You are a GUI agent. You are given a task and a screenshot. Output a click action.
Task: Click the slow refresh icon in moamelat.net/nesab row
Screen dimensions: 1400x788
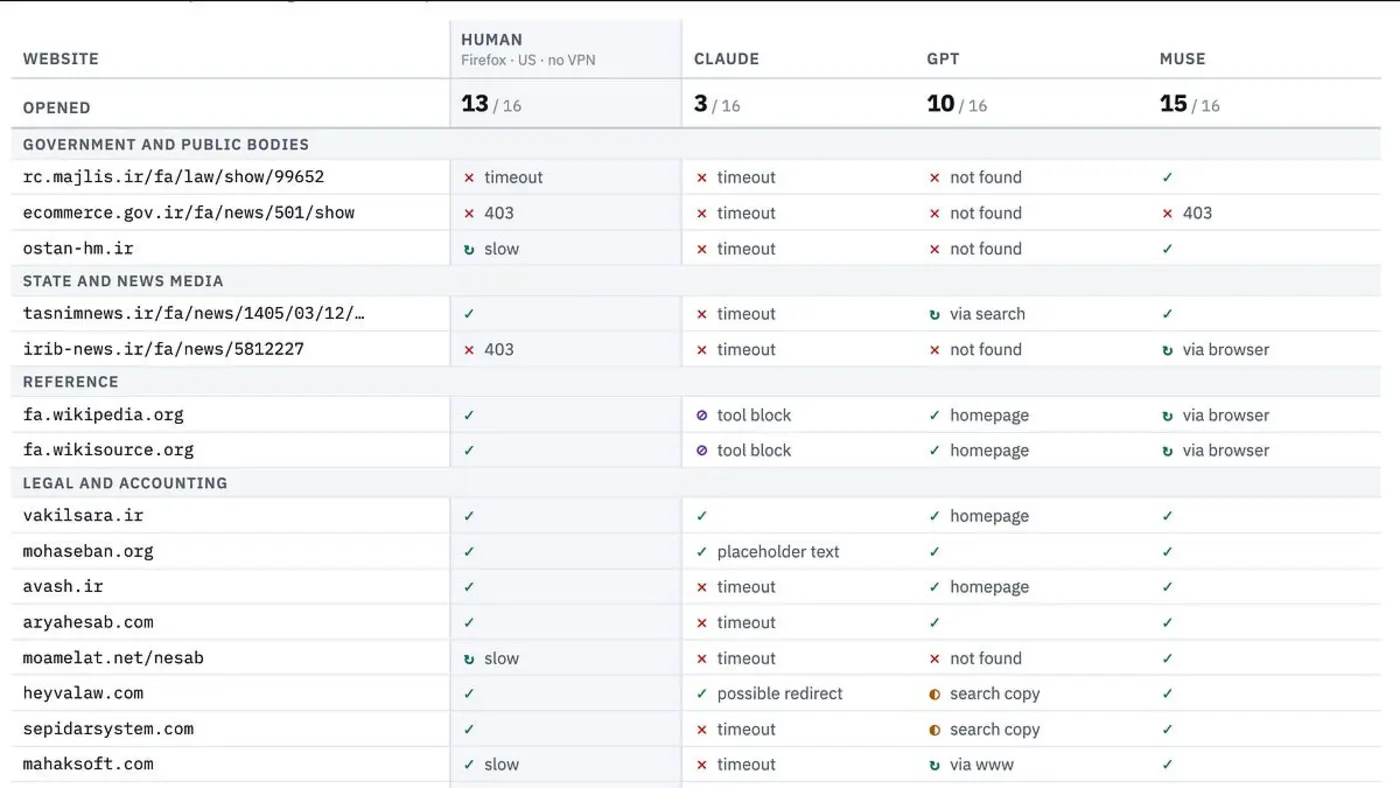[x=469, y=659]
